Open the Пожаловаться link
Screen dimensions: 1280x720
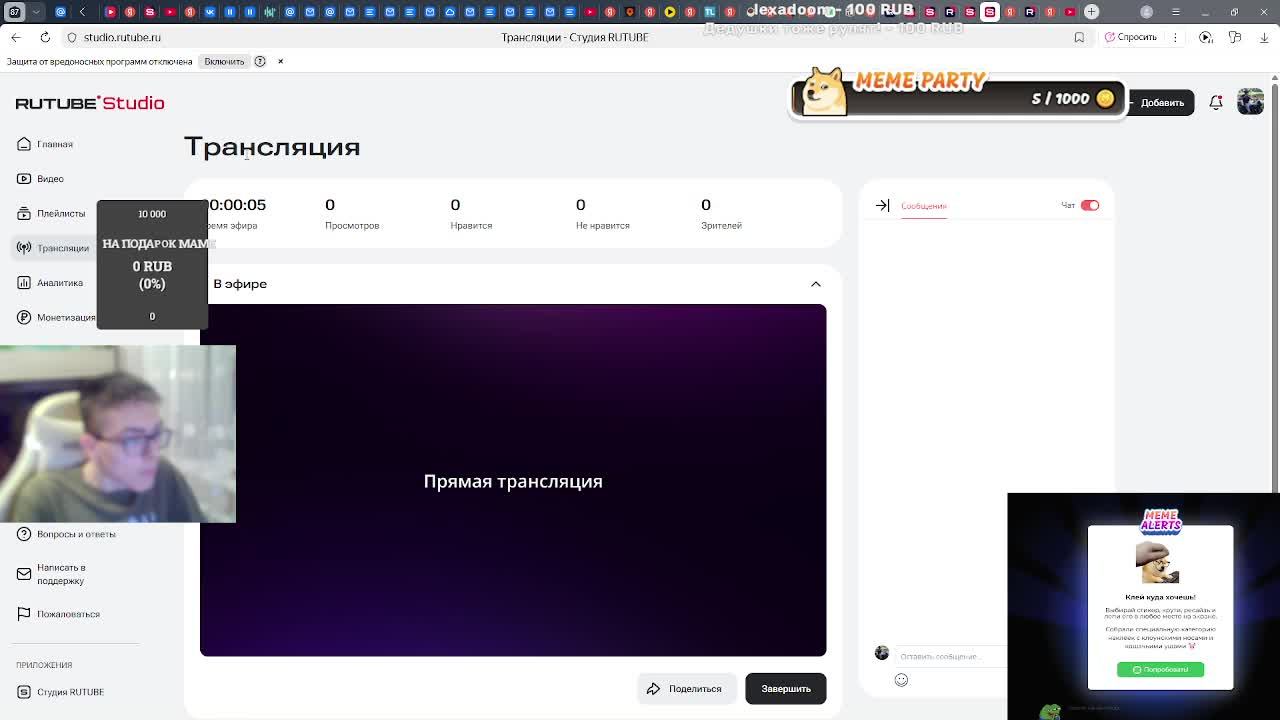(68, 614)
